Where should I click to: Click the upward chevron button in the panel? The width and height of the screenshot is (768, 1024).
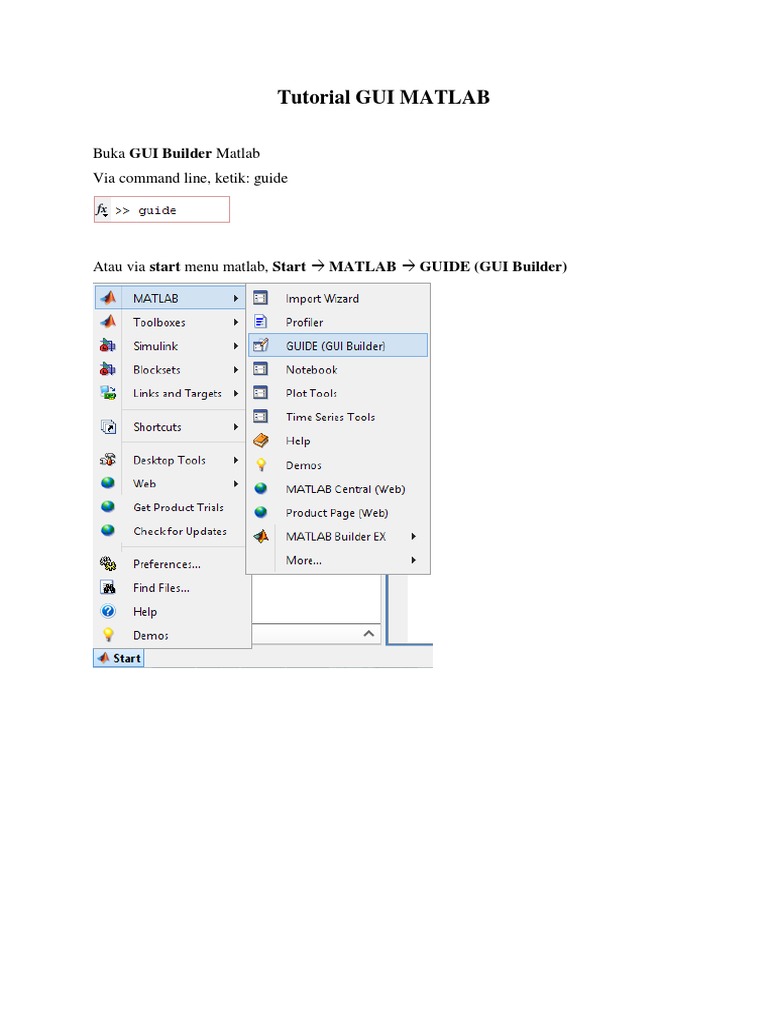(368, 633)
